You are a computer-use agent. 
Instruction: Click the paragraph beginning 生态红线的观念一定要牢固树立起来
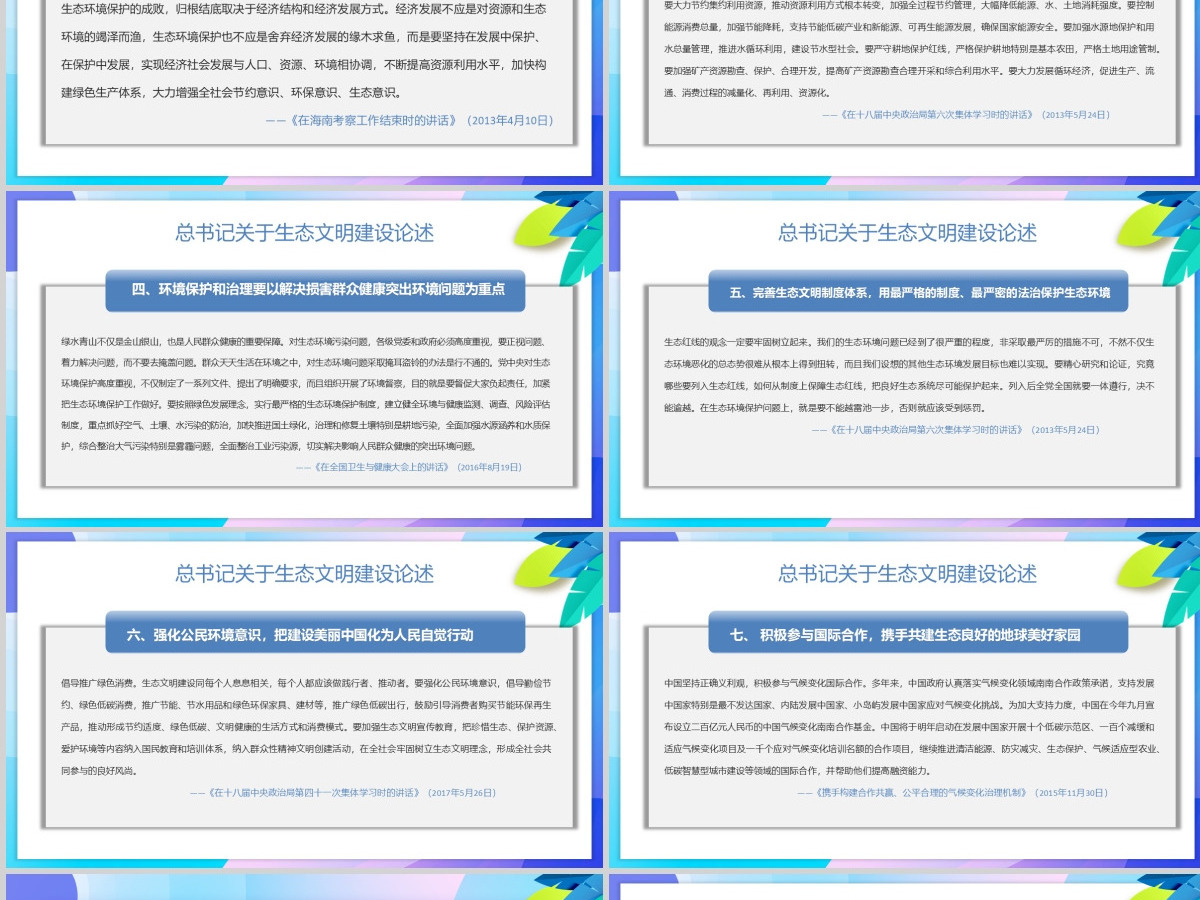[909, 375]
